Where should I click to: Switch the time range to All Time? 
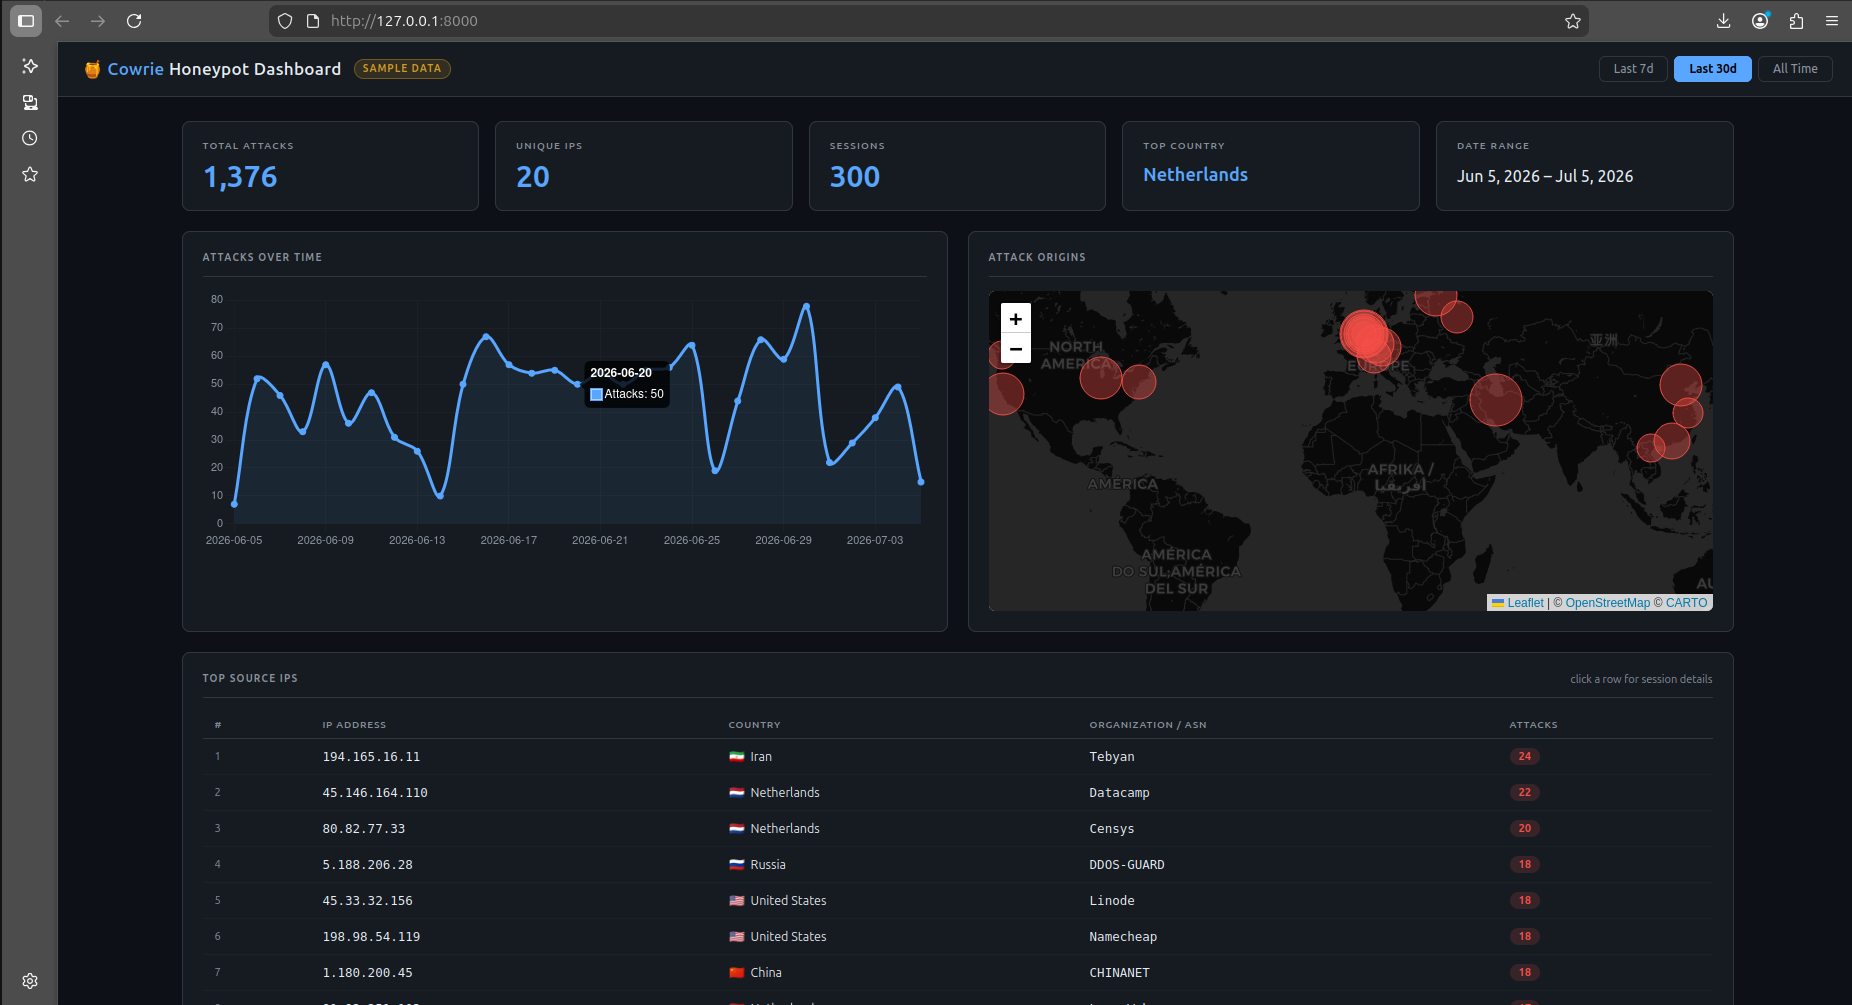point(1795,69)
